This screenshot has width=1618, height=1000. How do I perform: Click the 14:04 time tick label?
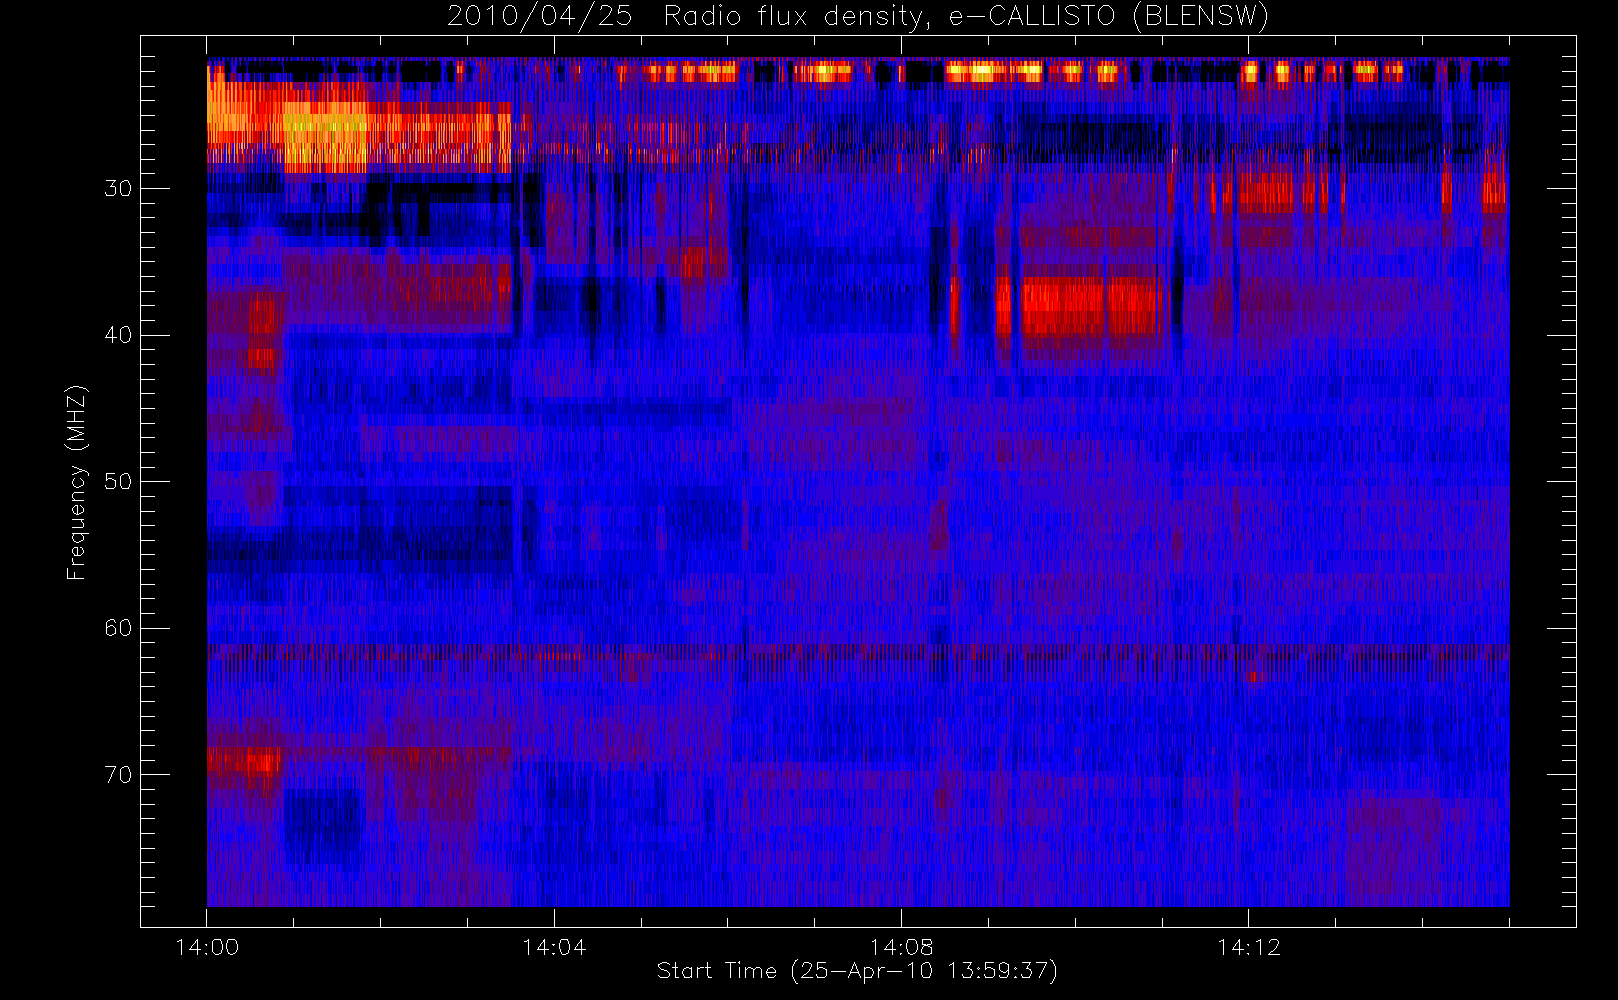pyautogui.click(x=554, y=947)
